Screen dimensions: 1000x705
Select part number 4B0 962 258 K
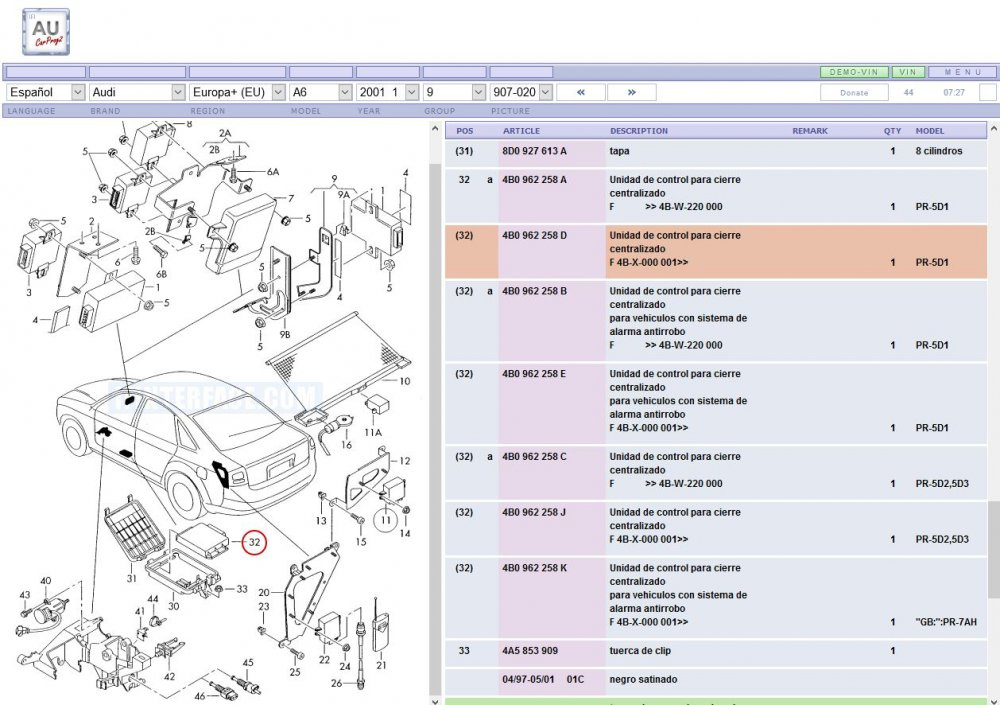(534, 568)
